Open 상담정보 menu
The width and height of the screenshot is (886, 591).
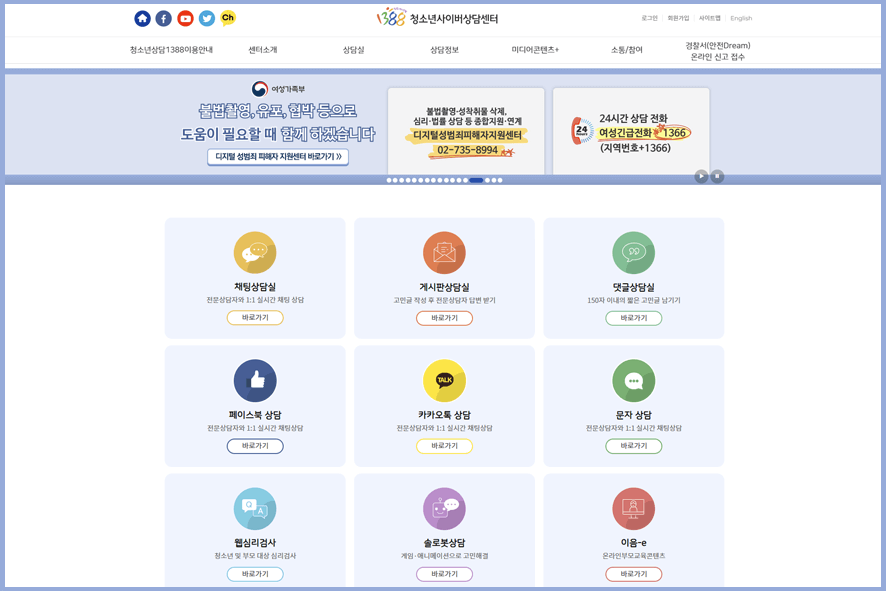[x=444, y=50]
